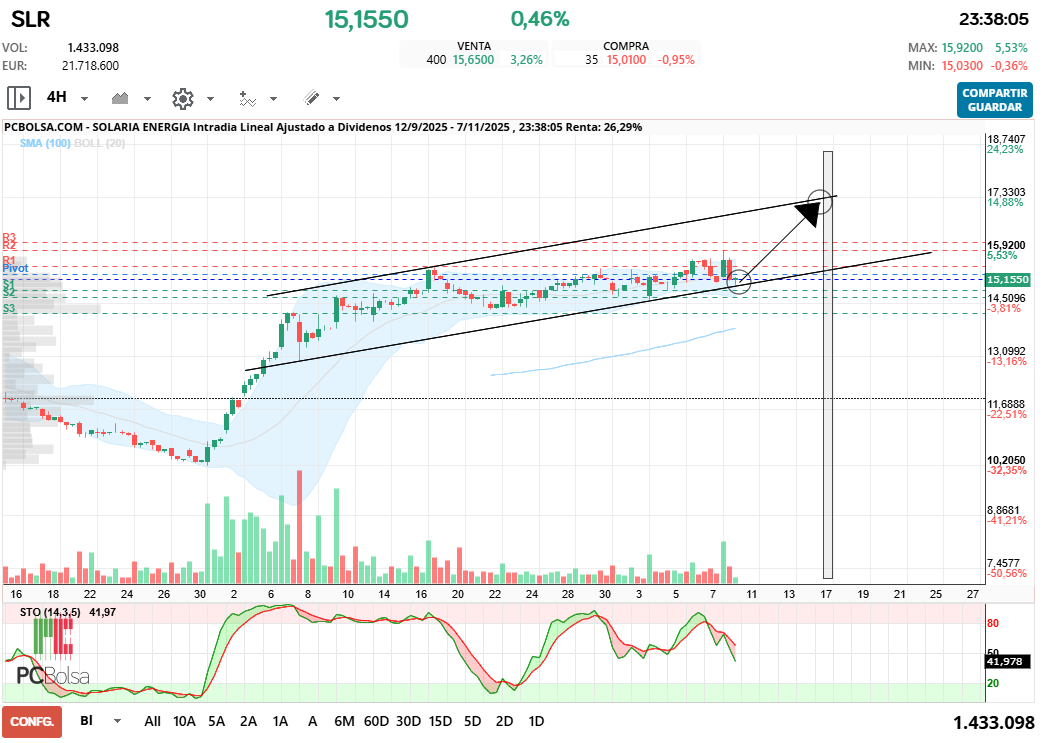The height and width of the screenshot is (743, 1048).
Task: Click the VENTA price 15,6500
Action: point(473,60)
